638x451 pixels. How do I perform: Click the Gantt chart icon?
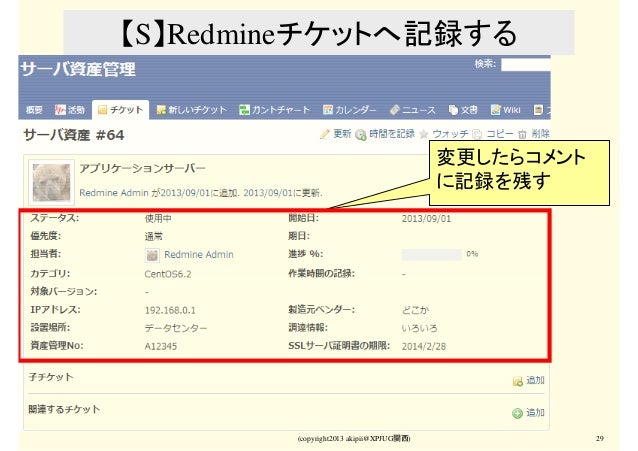coord(244,110)
